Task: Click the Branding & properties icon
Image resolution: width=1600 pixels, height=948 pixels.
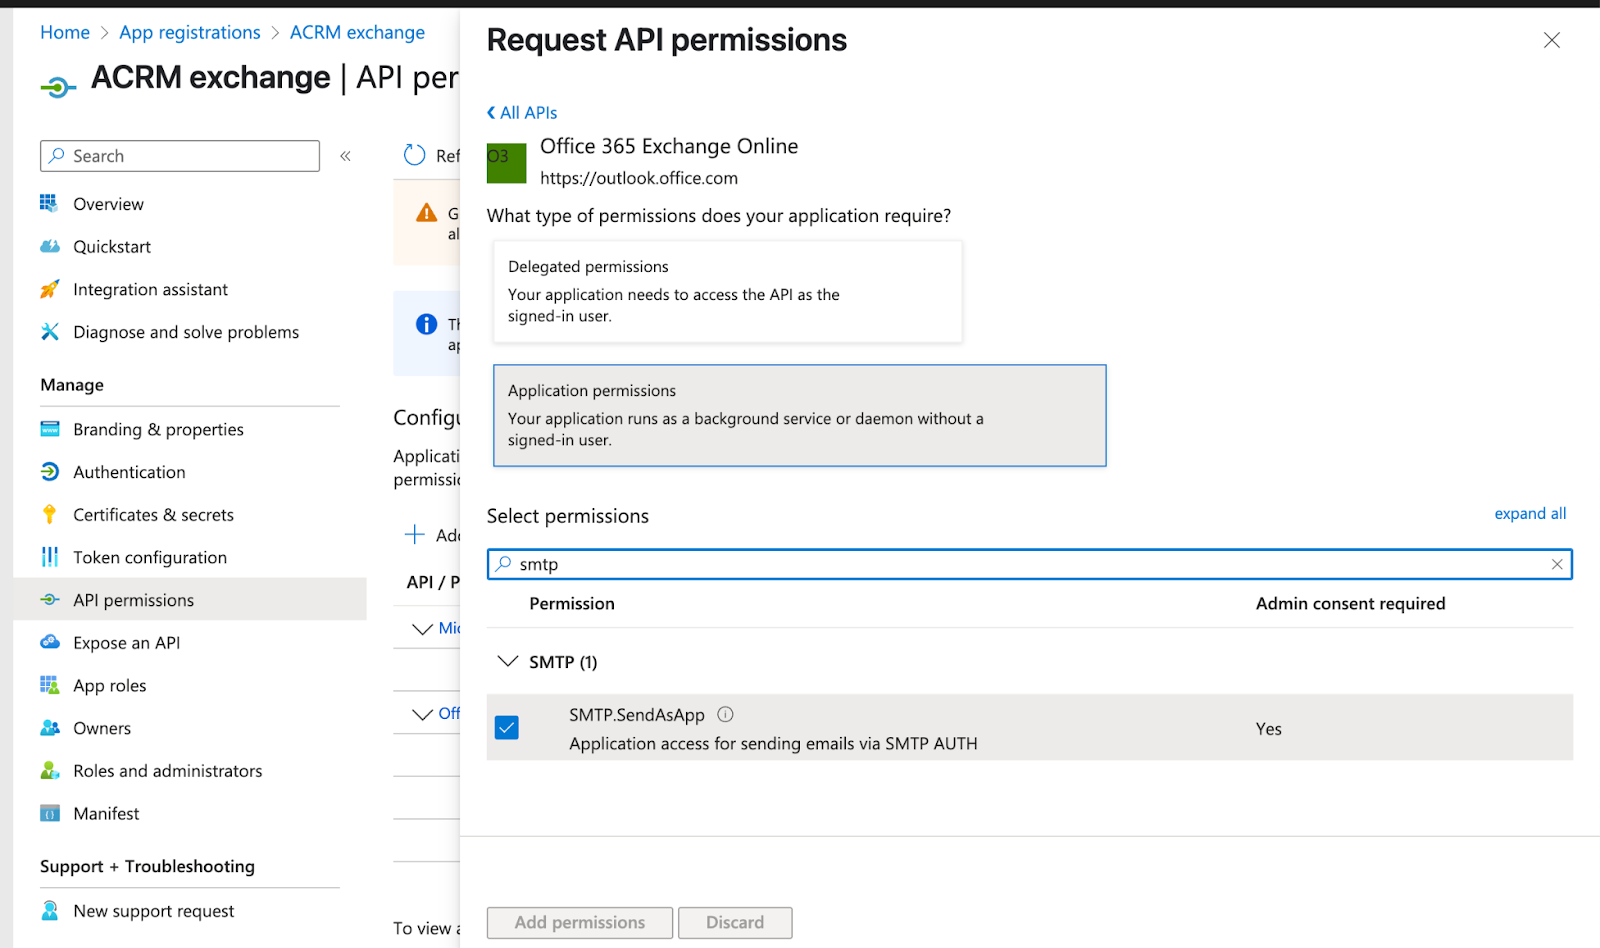Action: tap(49, 429)
